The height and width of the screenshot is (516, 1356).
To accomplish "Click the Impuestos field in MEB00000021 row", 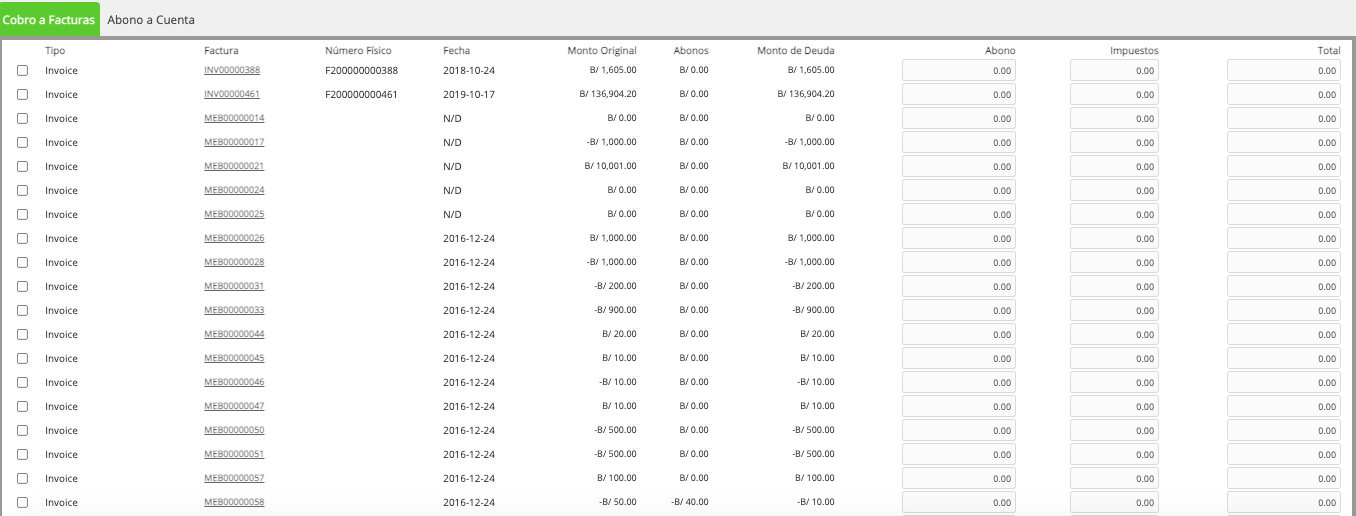I will point(1115,167).
